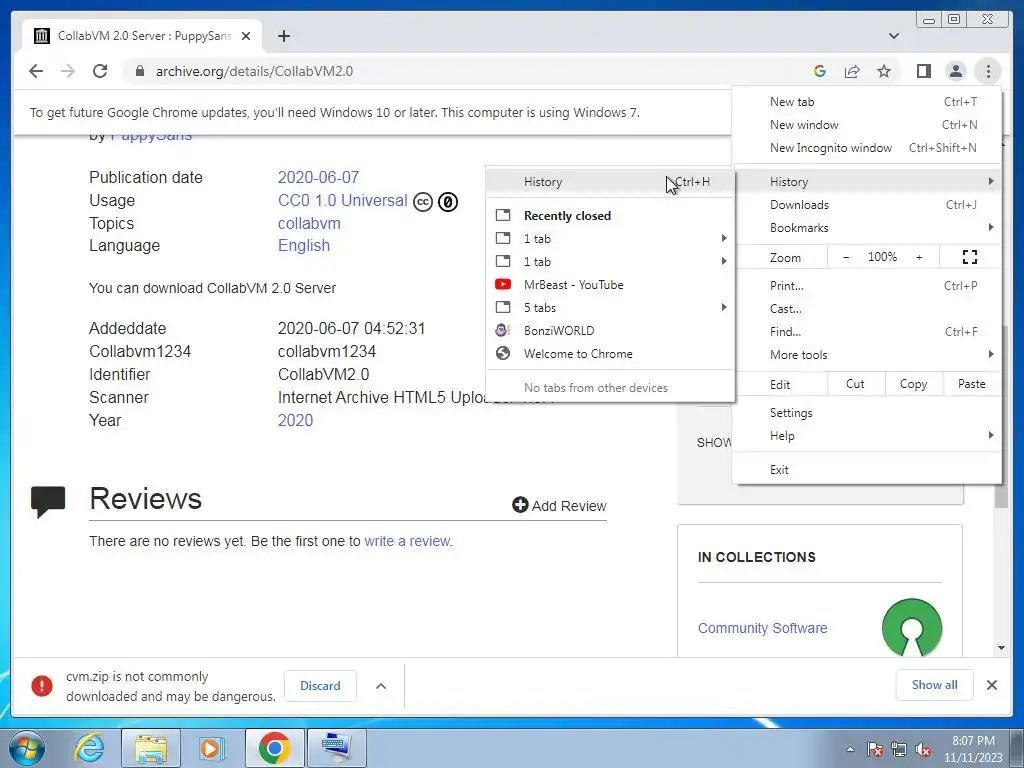1024x768 pixels.
Task: Open Downloads from Chrome menu
Action: (867, 204)
